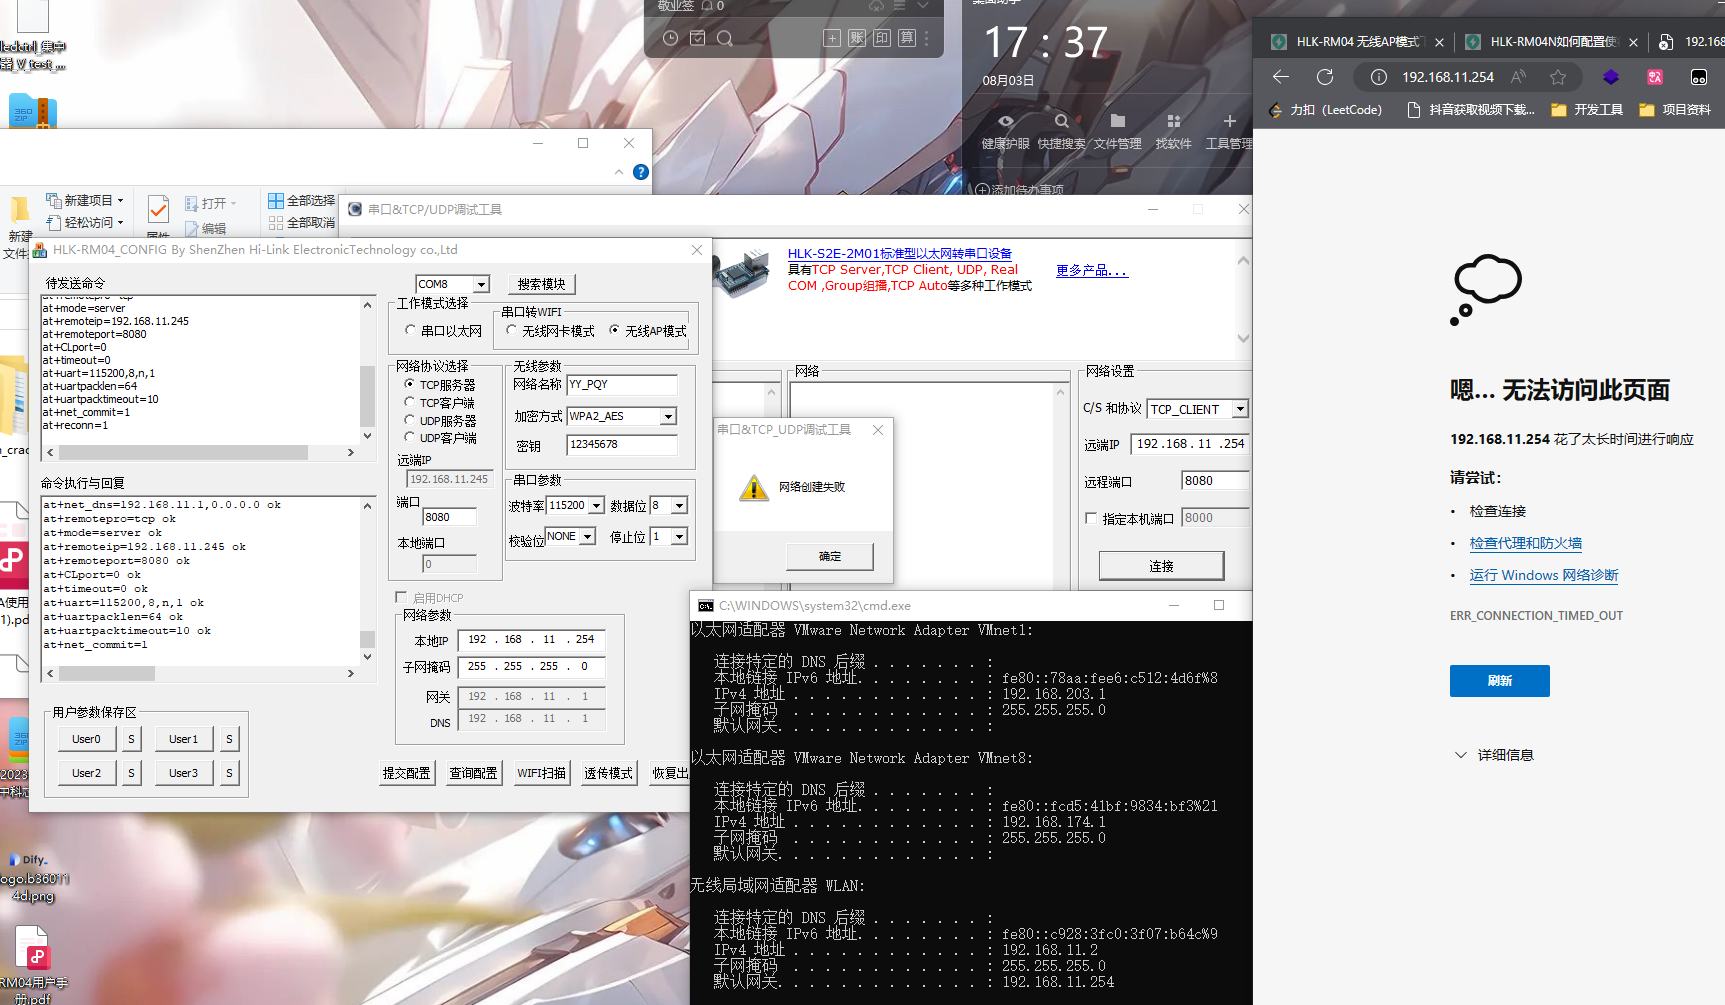Open 文件管理 folder icon in desktop assistant
This screenshot has width=1725, height=1005.
tap(1117, 121)
